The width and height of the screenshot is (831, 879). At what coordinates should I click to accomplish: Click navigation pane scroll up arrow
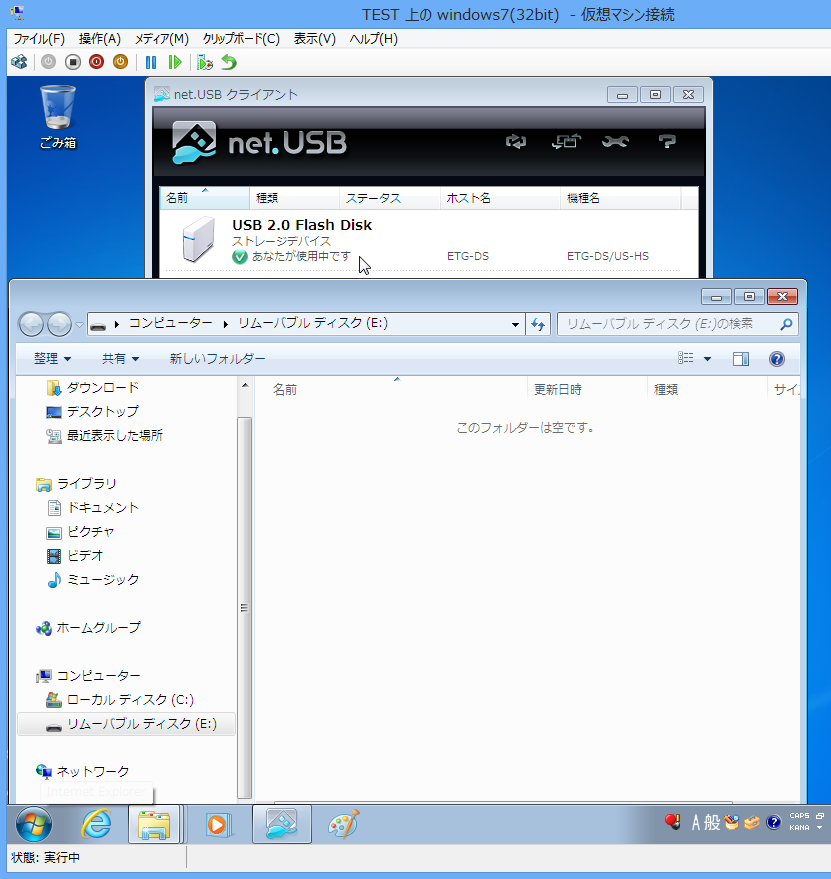click(244, 385)
